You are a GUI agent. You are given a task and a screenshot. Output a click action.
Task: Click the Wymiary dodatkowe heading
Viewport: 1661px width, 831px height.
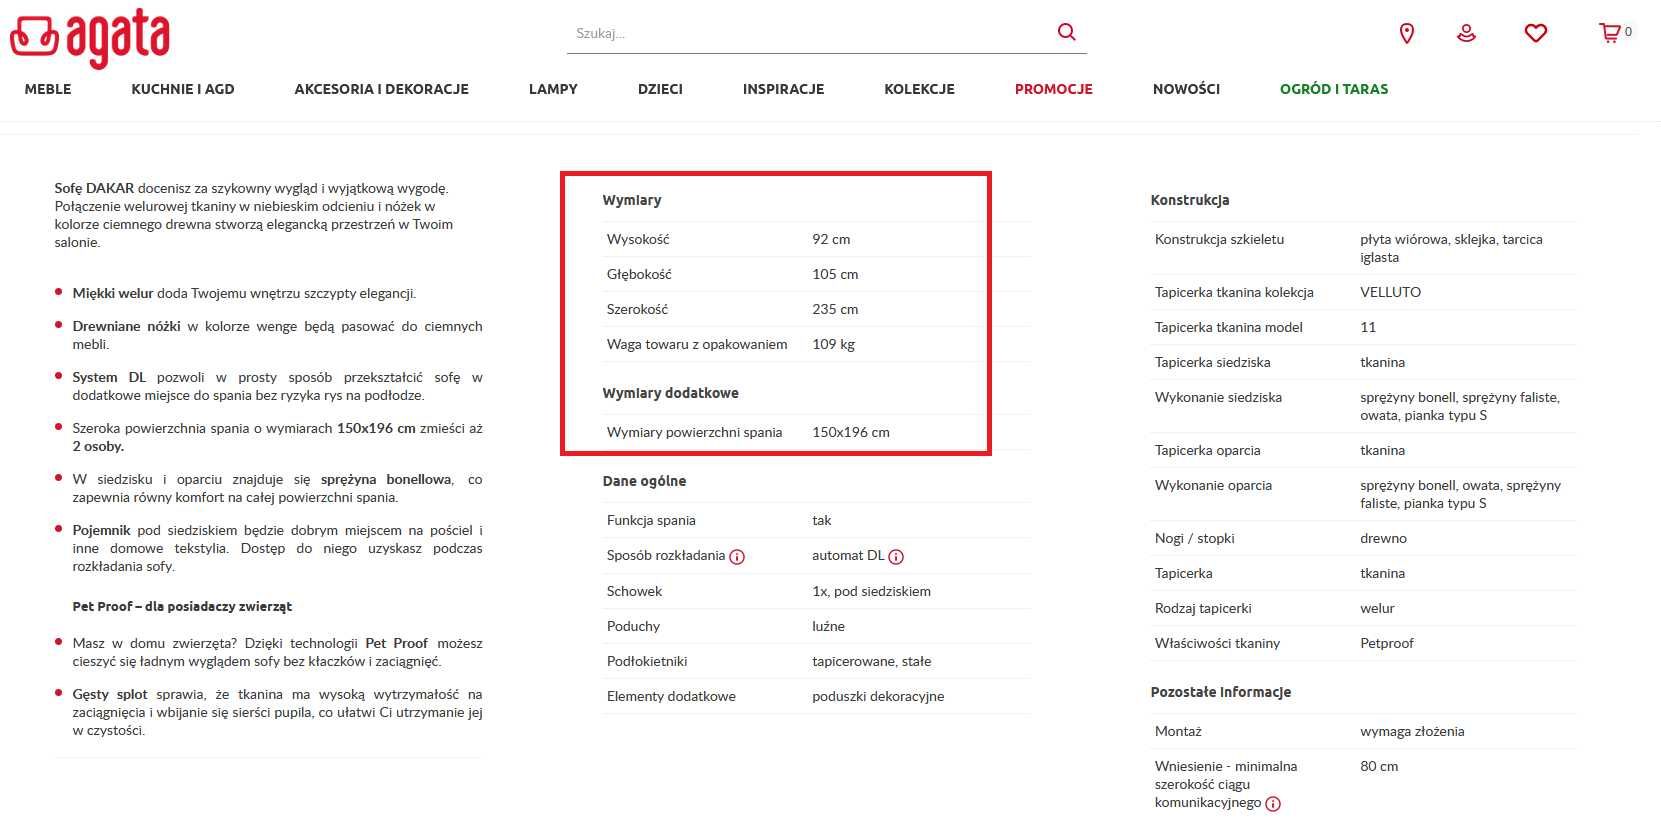[x=670, y=393]
